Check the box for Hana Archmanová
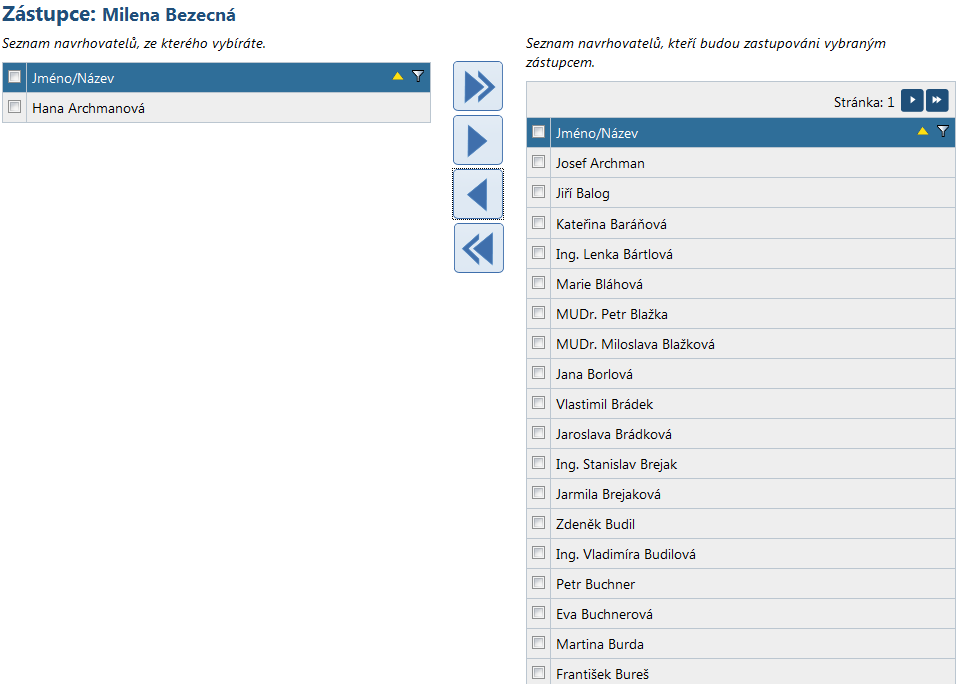This screenshot has height=684, width=961. click(x=15, y=107)
